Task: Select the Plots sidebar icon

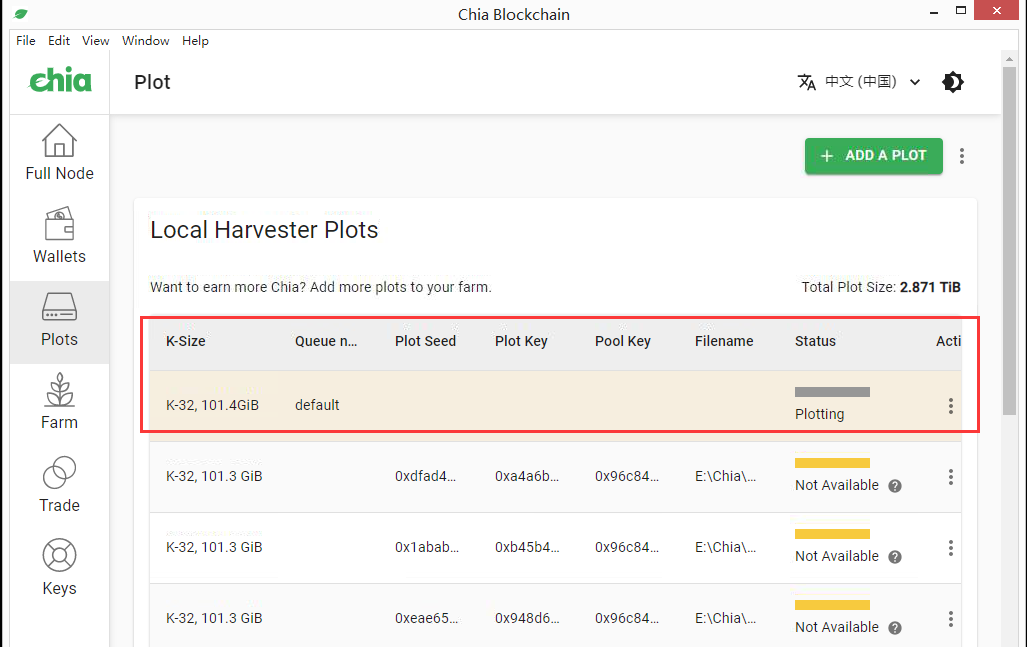Action: [59, 319]
